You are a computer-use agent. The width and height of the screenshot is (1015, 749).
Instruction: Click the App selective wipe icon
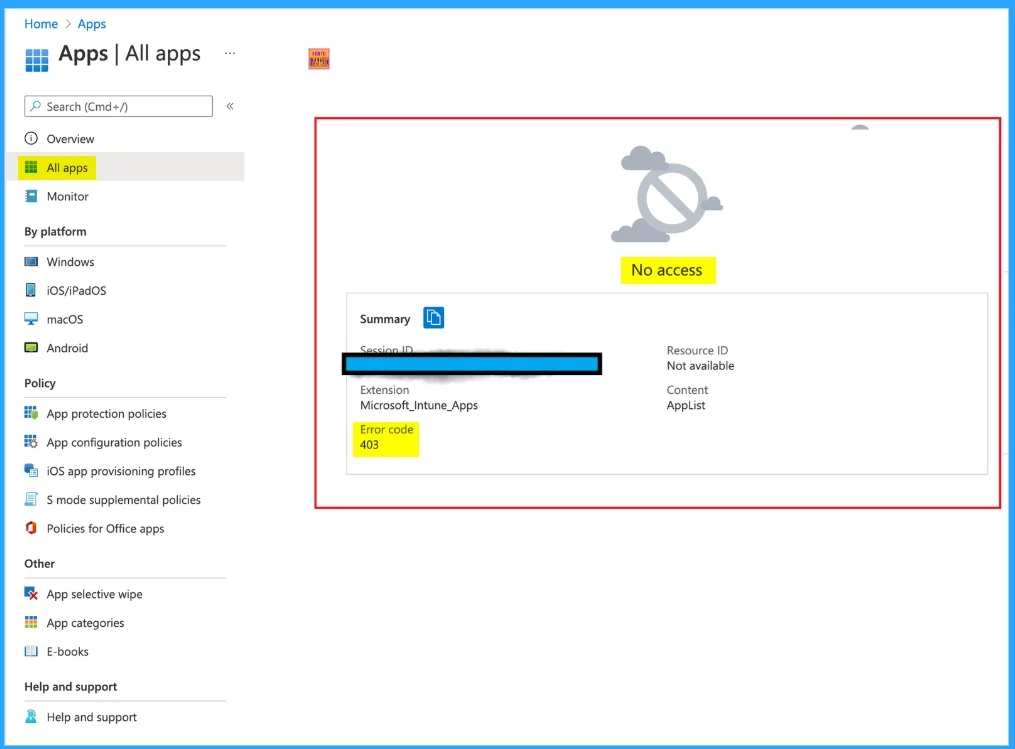click(31, 594)
